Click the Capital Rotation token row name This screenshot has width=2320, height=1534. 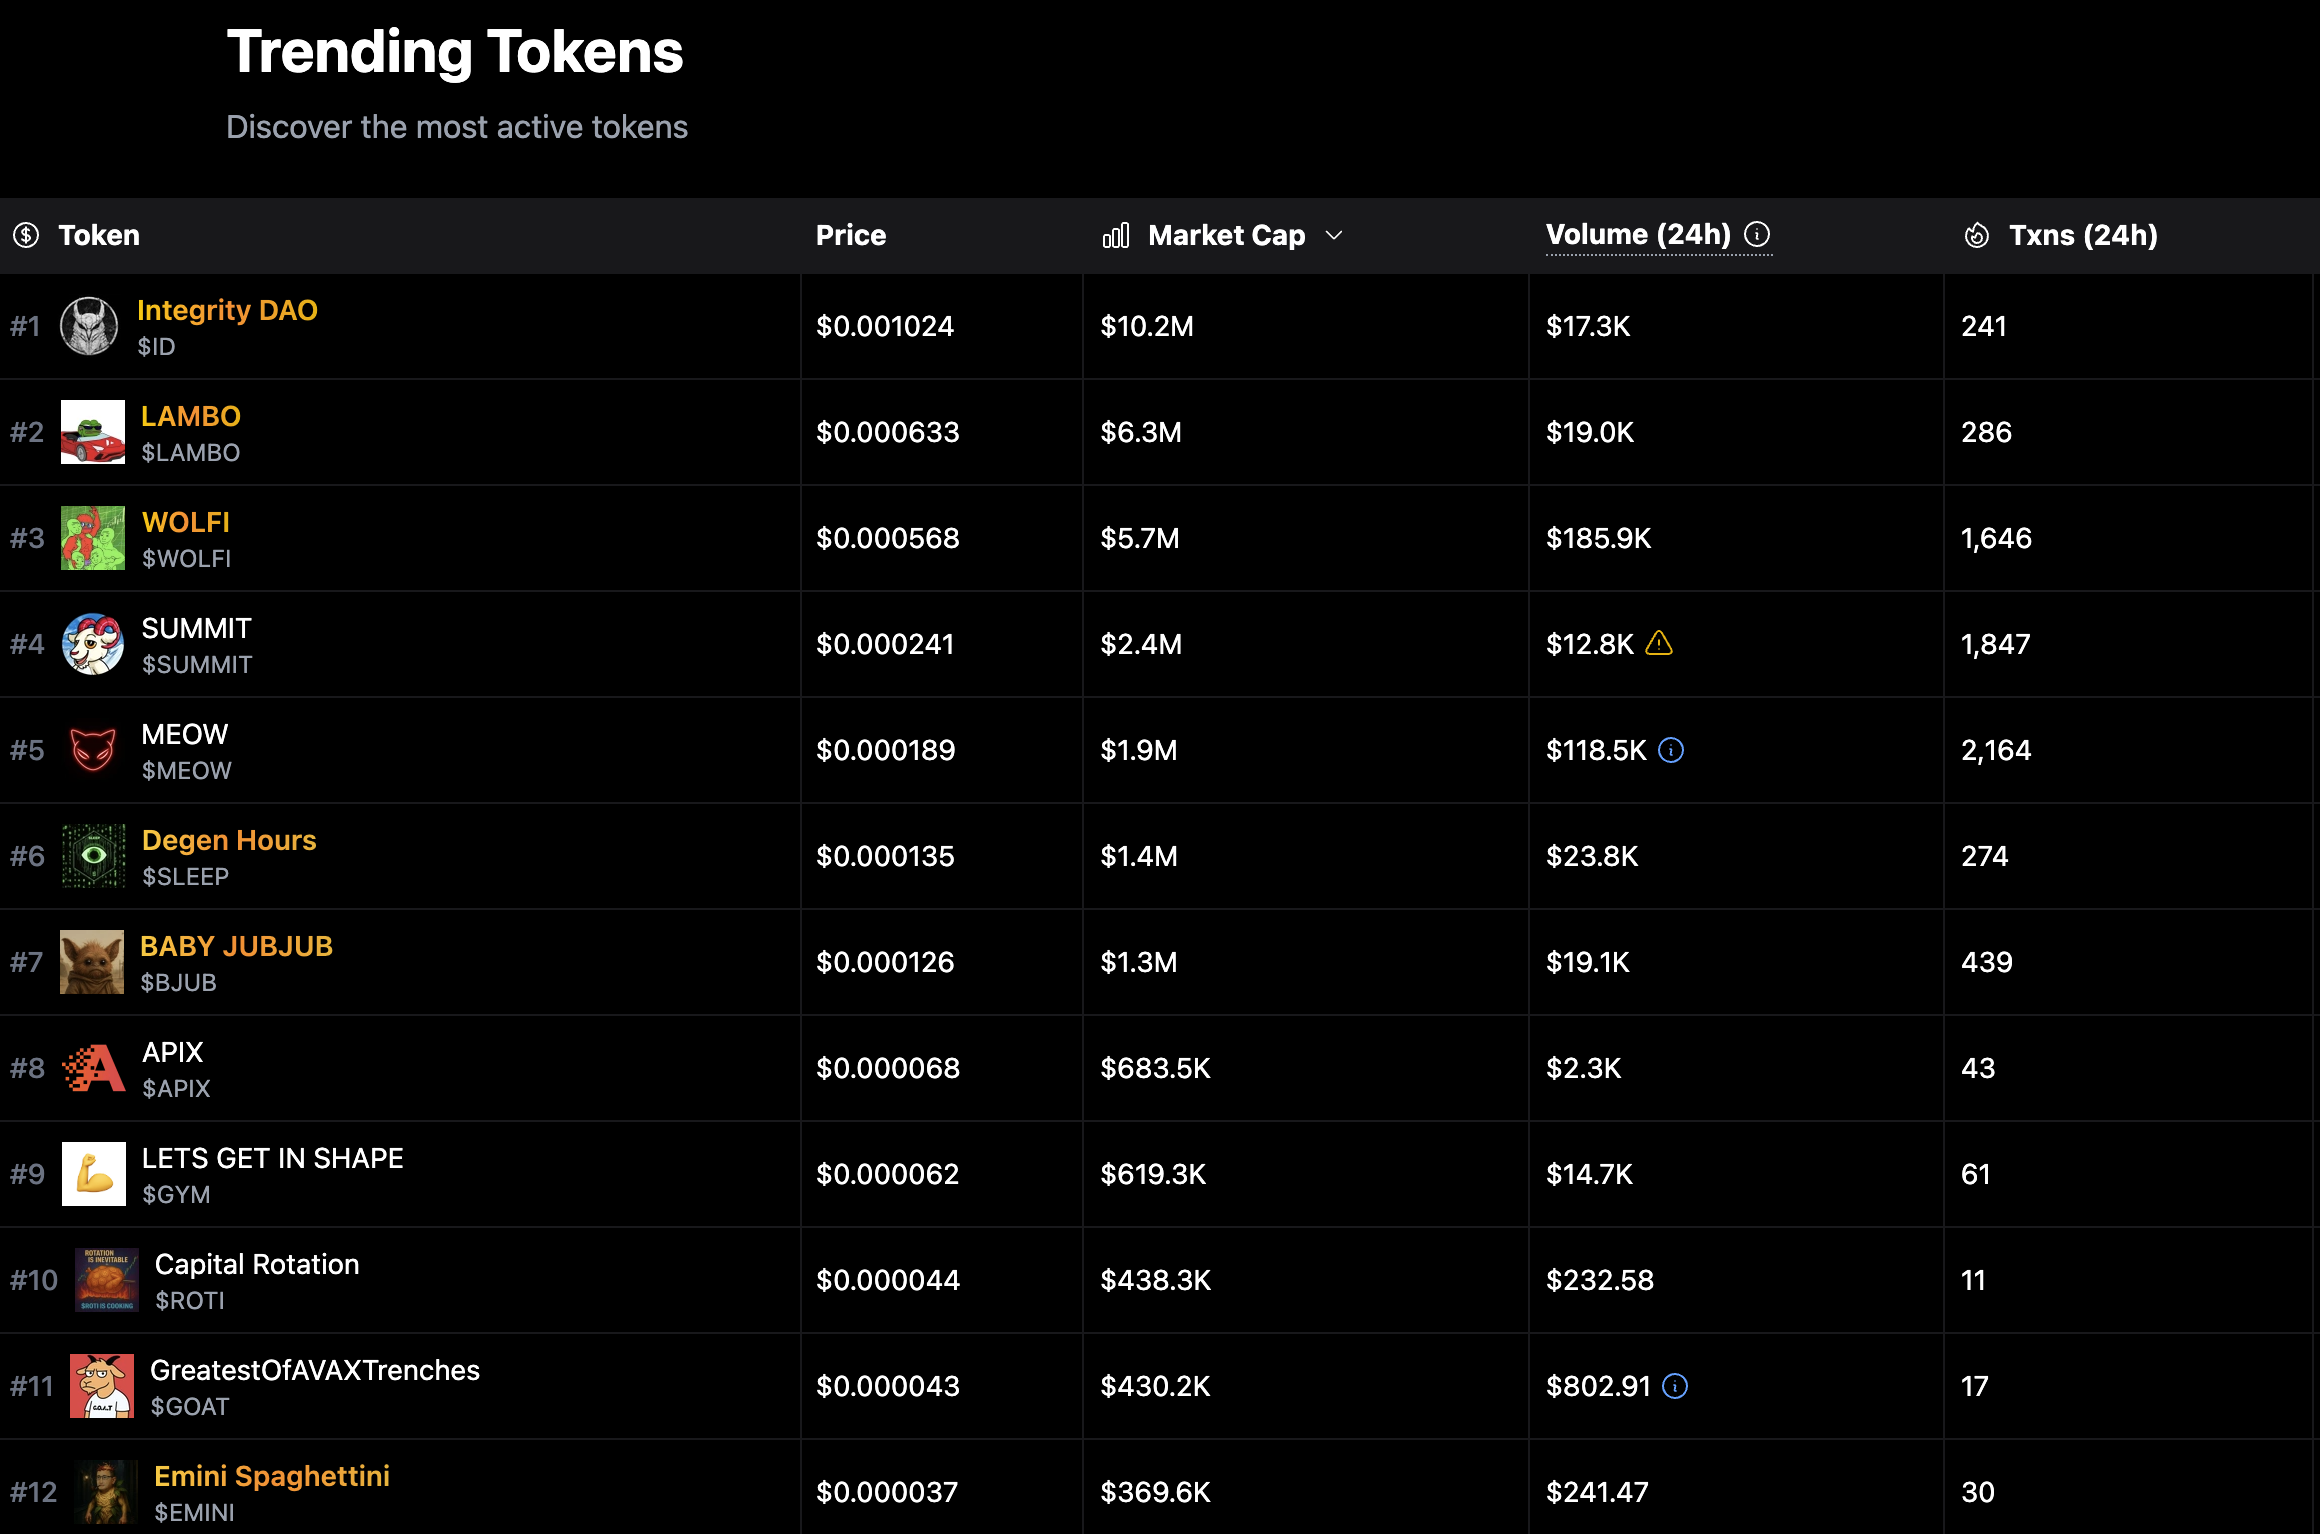point(257,1264)
